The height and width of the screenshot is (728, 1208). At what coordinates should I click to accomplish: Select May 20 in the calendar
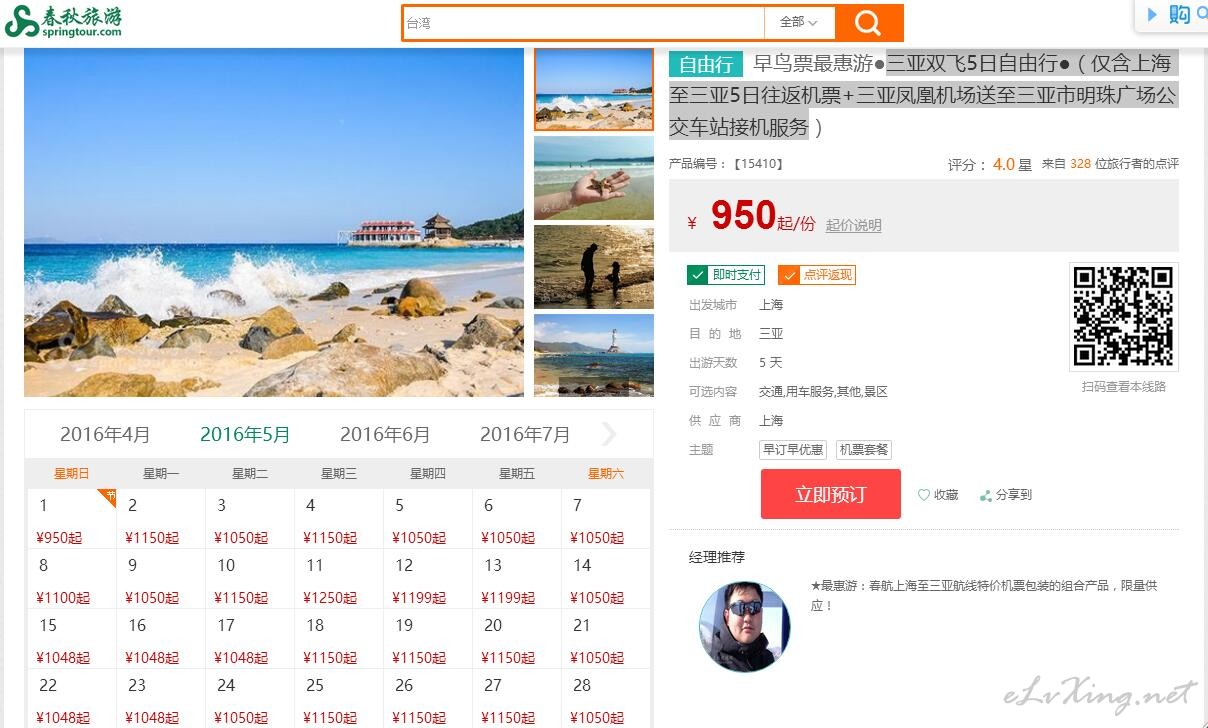517,639
